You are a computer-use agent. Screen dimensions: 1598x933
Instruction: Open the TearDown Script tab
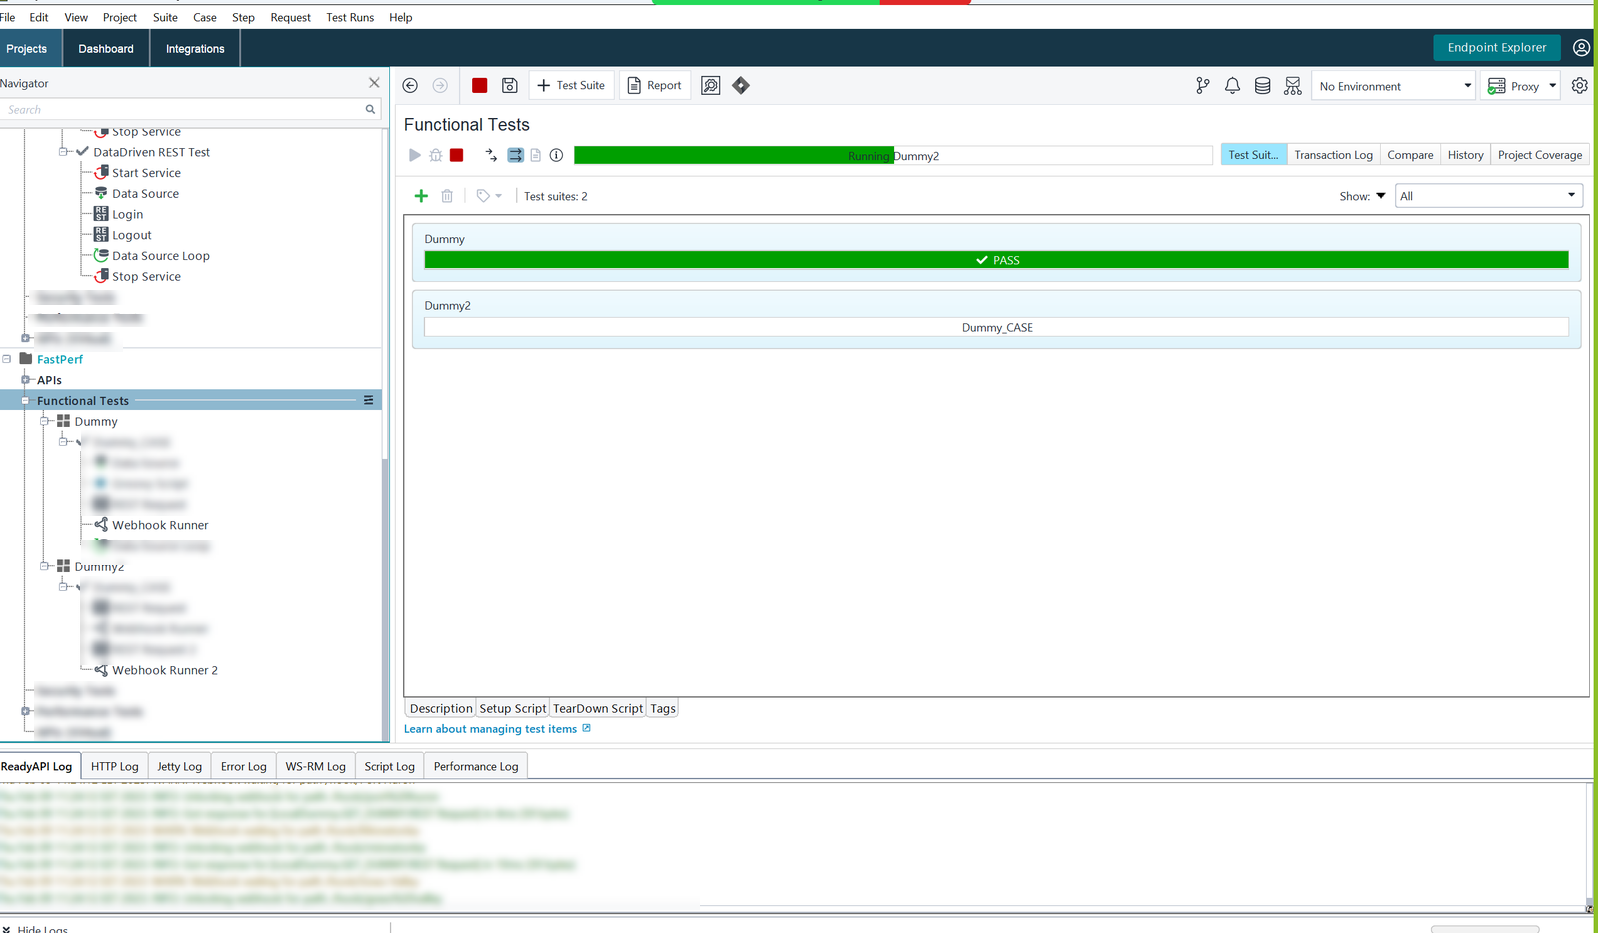tap(598, 708)
